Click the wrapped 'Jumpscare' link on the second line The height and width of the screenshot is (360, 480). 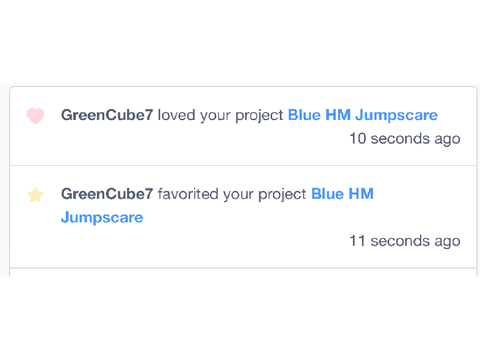click(102, 218)
